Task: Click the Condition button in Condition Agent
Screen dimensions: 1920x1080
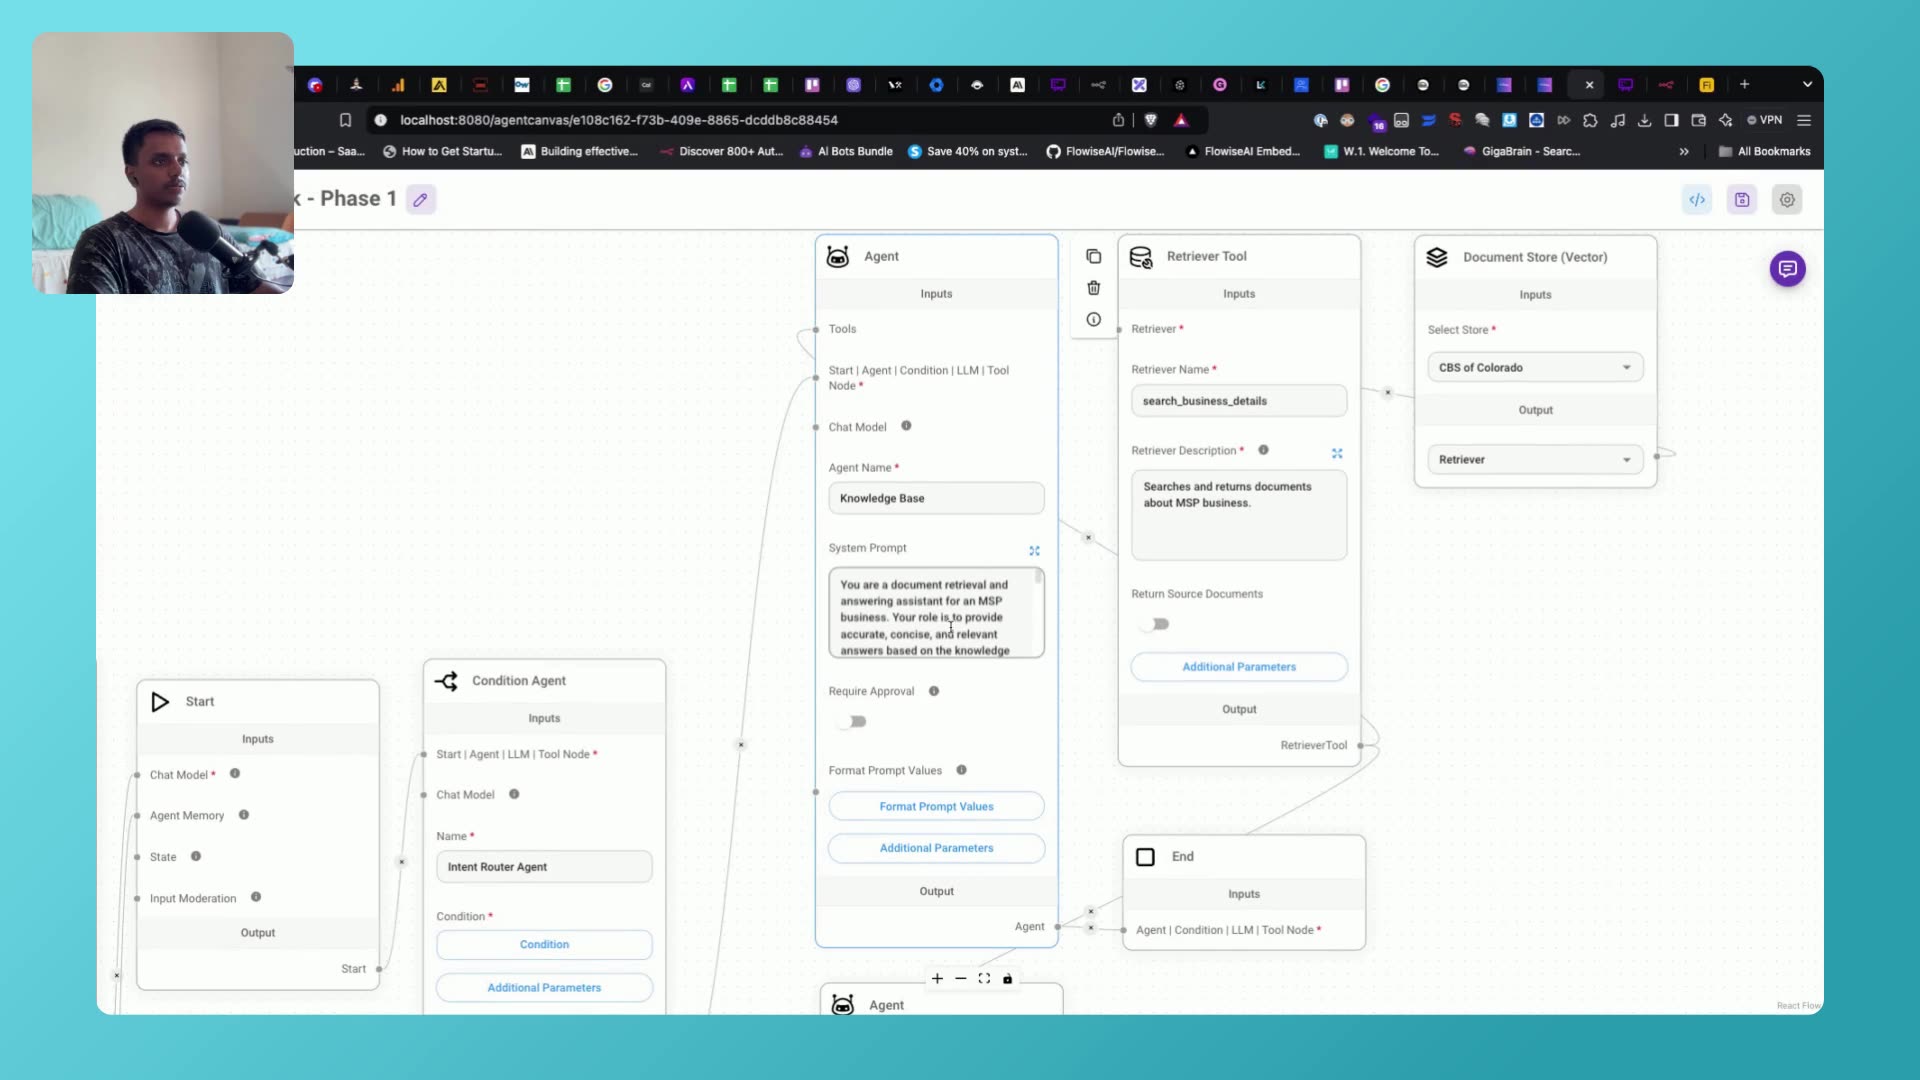Action: [544, 945]
